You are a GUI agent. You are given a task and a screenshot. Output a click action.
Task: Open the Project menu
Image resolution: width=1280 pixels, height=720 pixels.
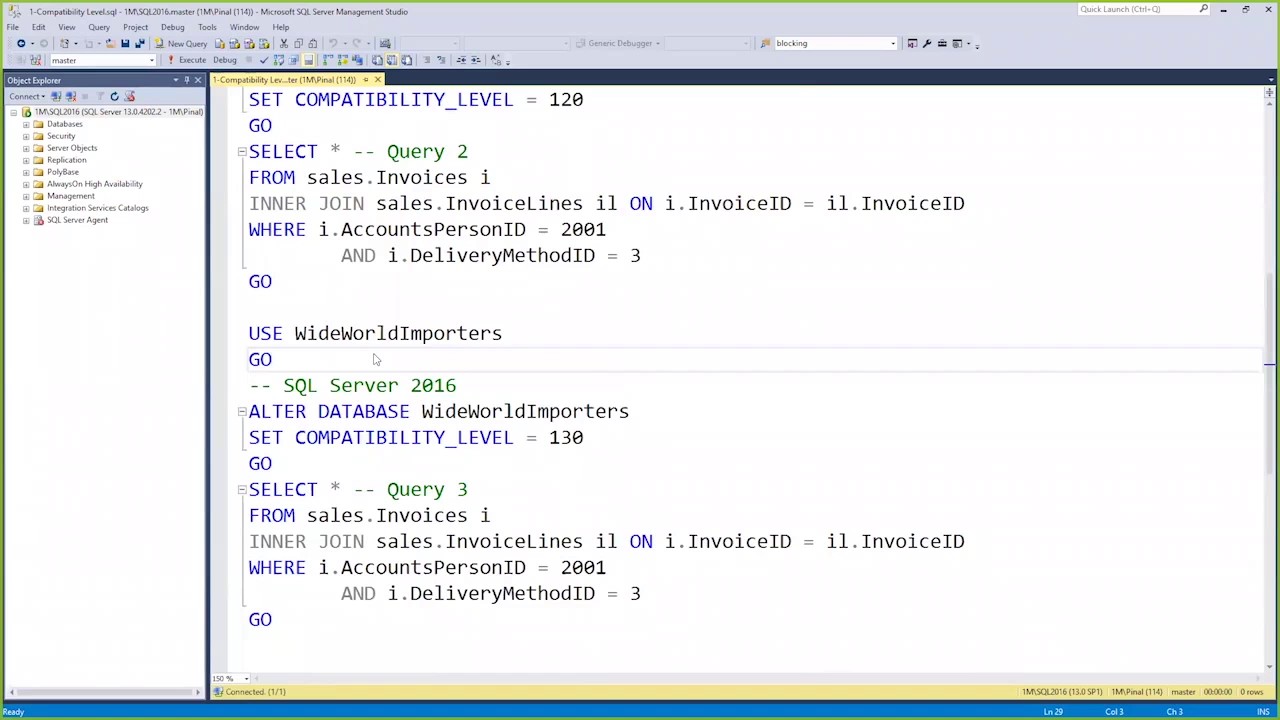[x=135, y=27]
